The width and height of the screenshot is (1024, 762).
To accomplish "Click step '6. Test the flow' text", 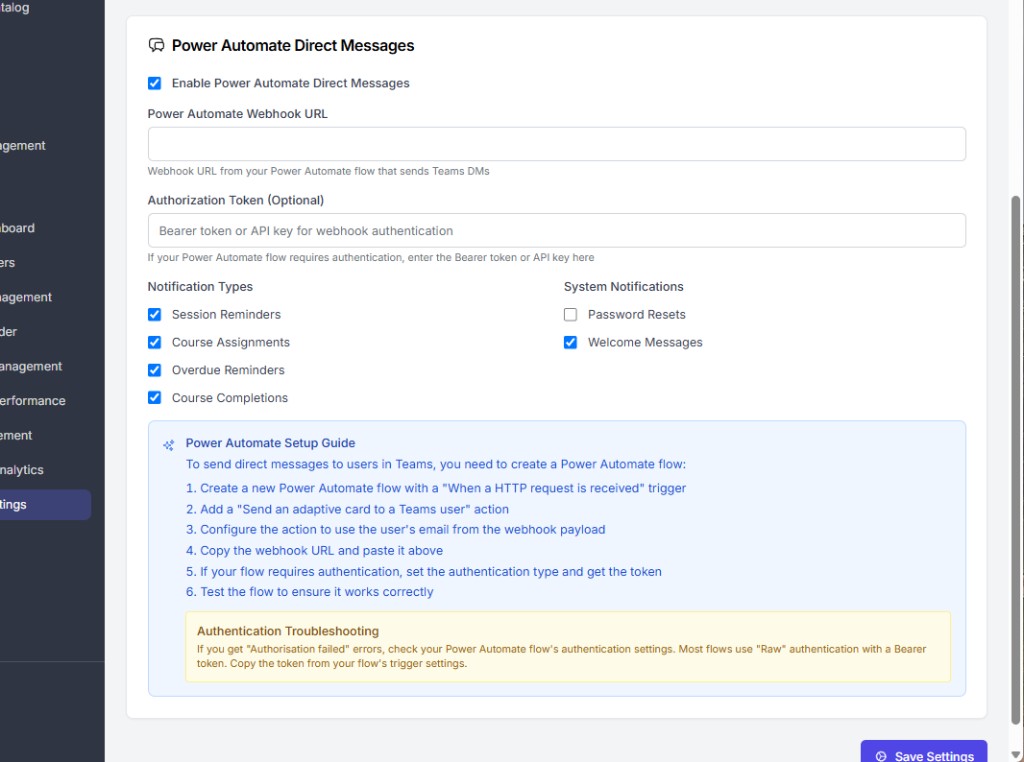I will [310, 592].
